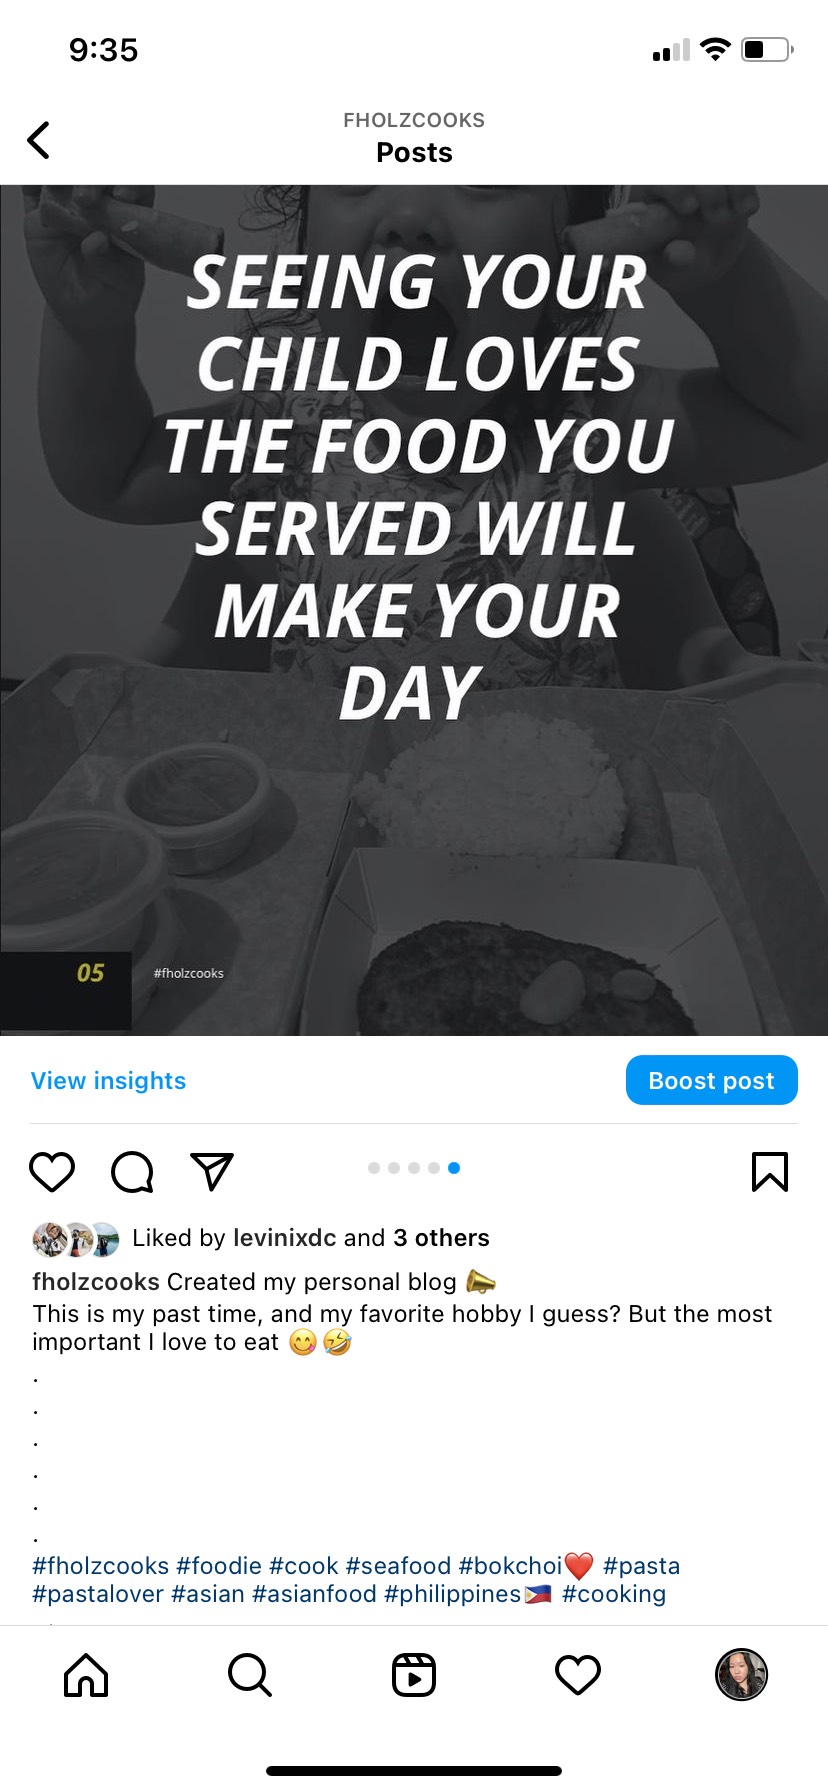The width and height of the screenshot is (828, 1792).
Task: Open profile avatar tab
Action: (741, 1674)
